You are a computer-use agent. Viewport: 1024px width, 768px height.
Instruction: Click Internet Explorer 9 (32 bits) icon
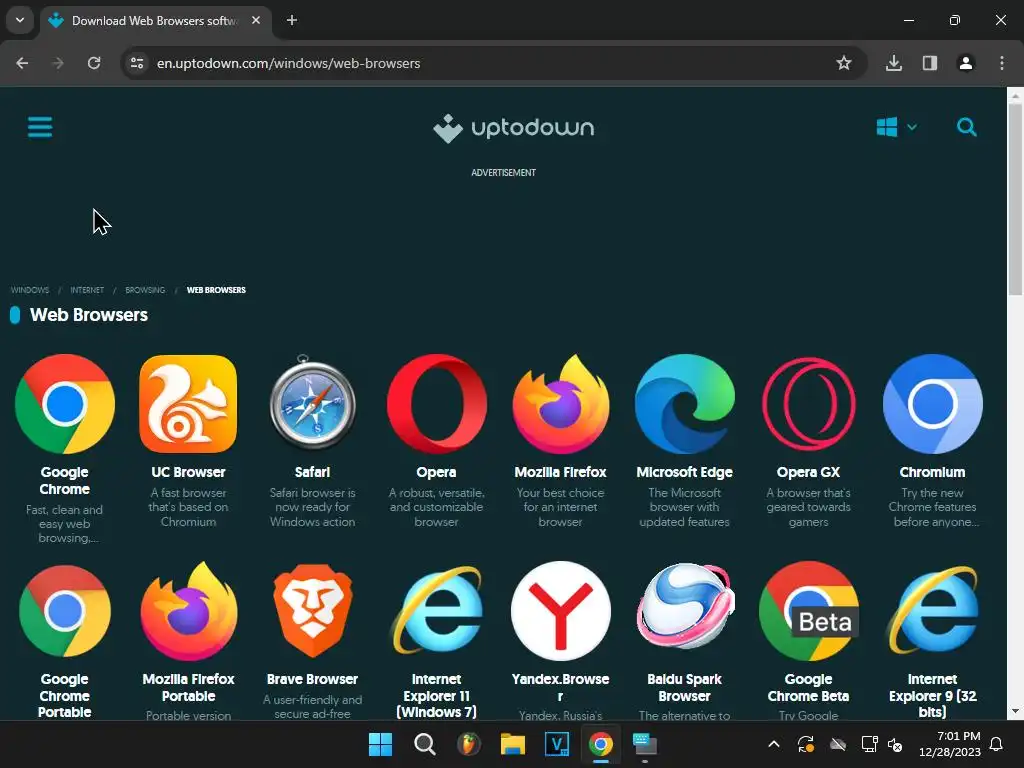tap(933, 611)
